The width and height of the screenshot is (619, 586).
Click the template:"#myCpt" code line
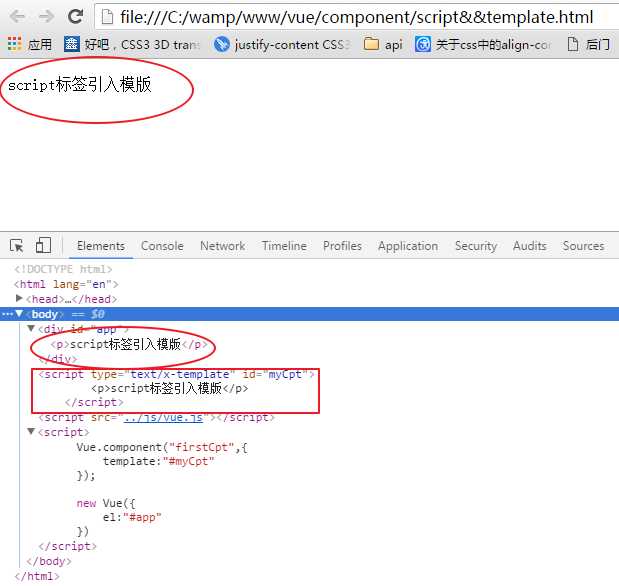click(x=158, y=461)
